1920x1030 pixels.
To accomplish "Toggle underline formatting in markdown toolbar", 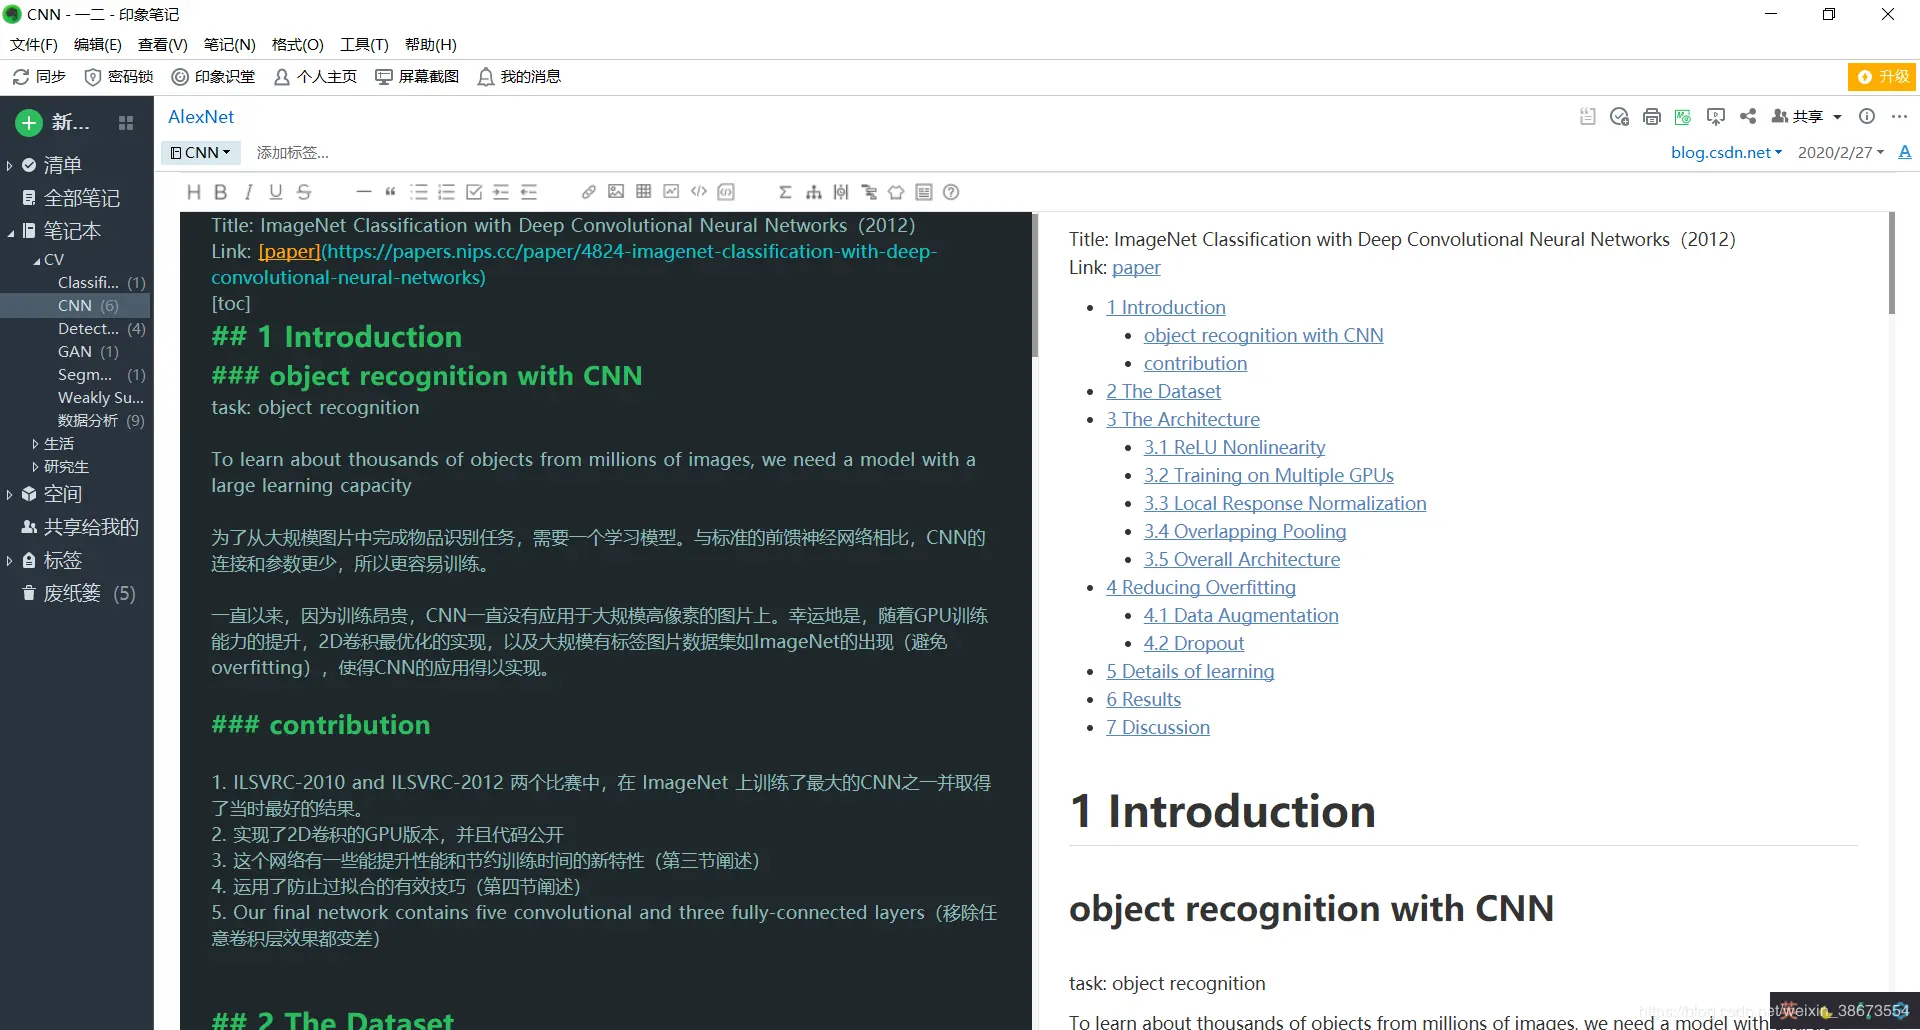I will [x=276, y=192].
